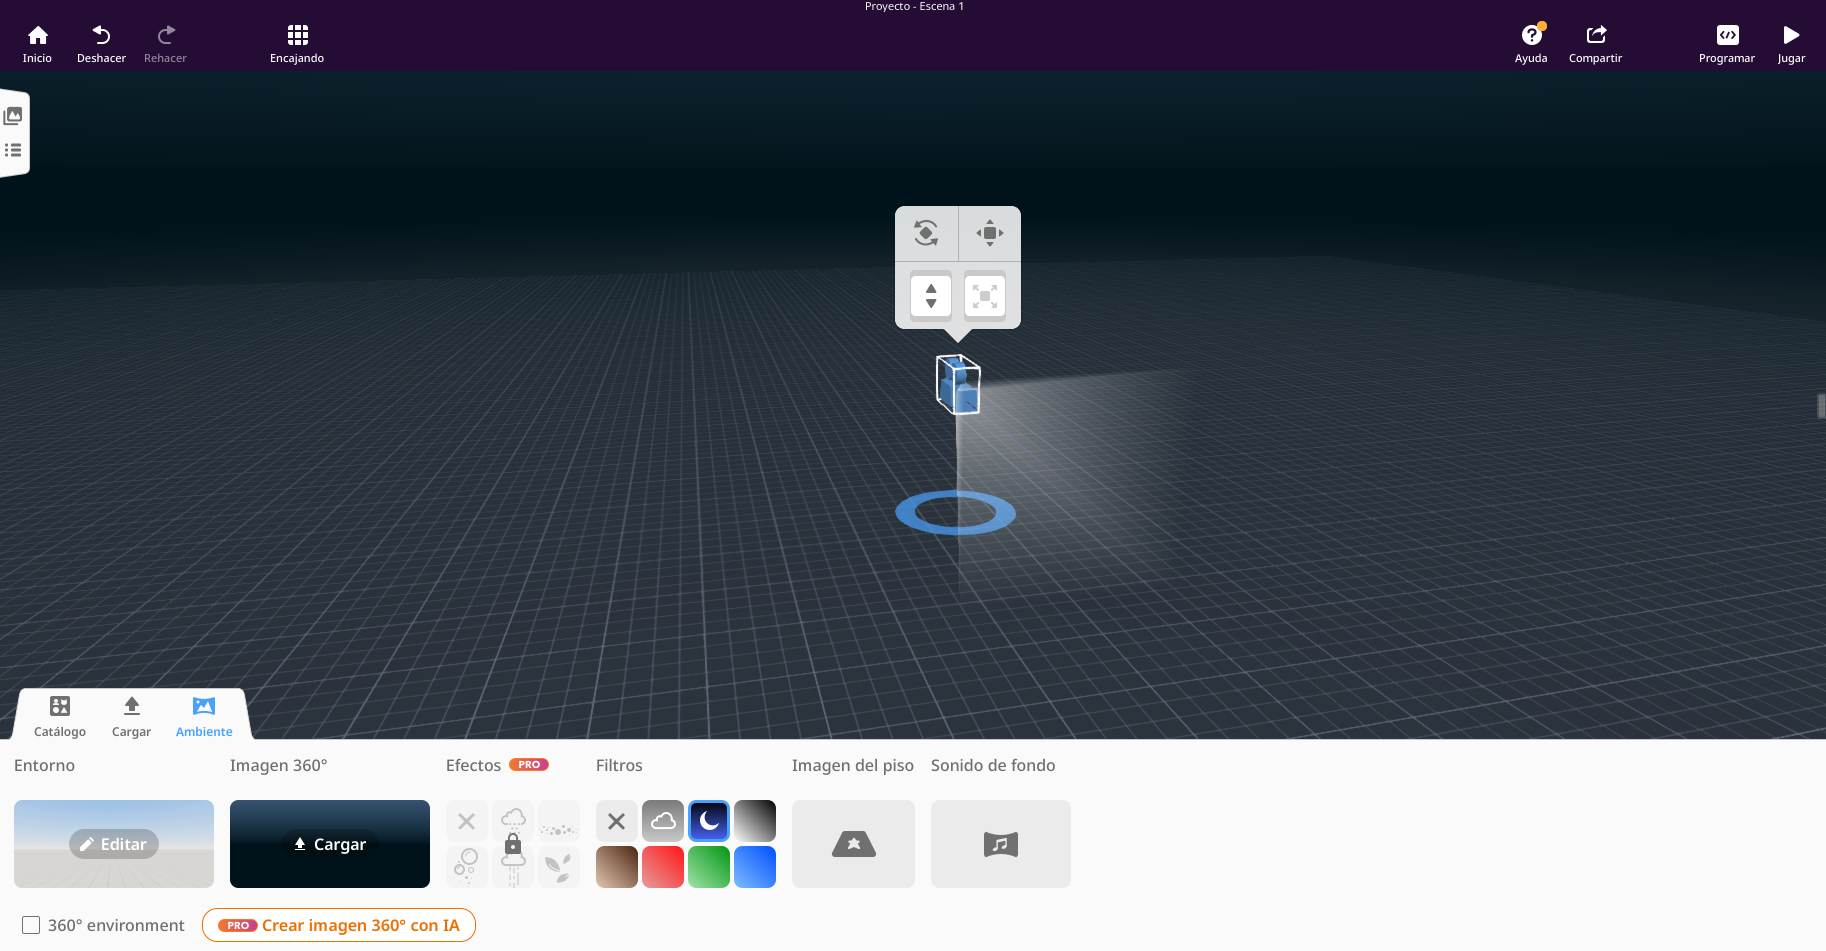Click the up-down vertical lift handle

pyautogui.click(x=931, y=296)
